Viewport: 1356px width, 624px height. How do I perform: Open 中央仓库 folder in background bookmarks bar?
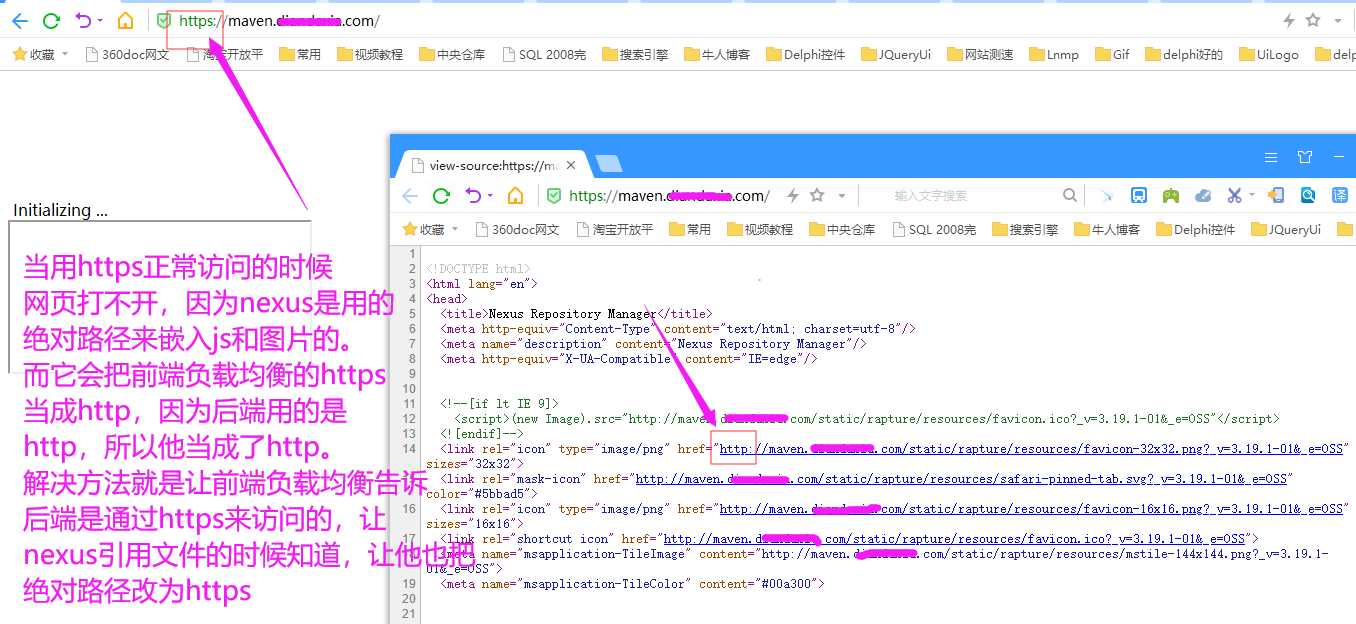tap(452, 54)
